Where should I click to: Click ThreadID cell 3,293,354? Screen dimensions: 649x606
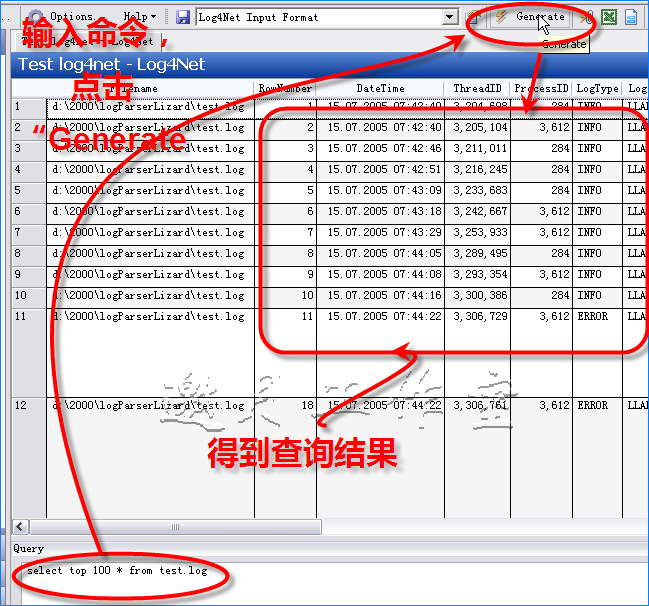[478, 275]
